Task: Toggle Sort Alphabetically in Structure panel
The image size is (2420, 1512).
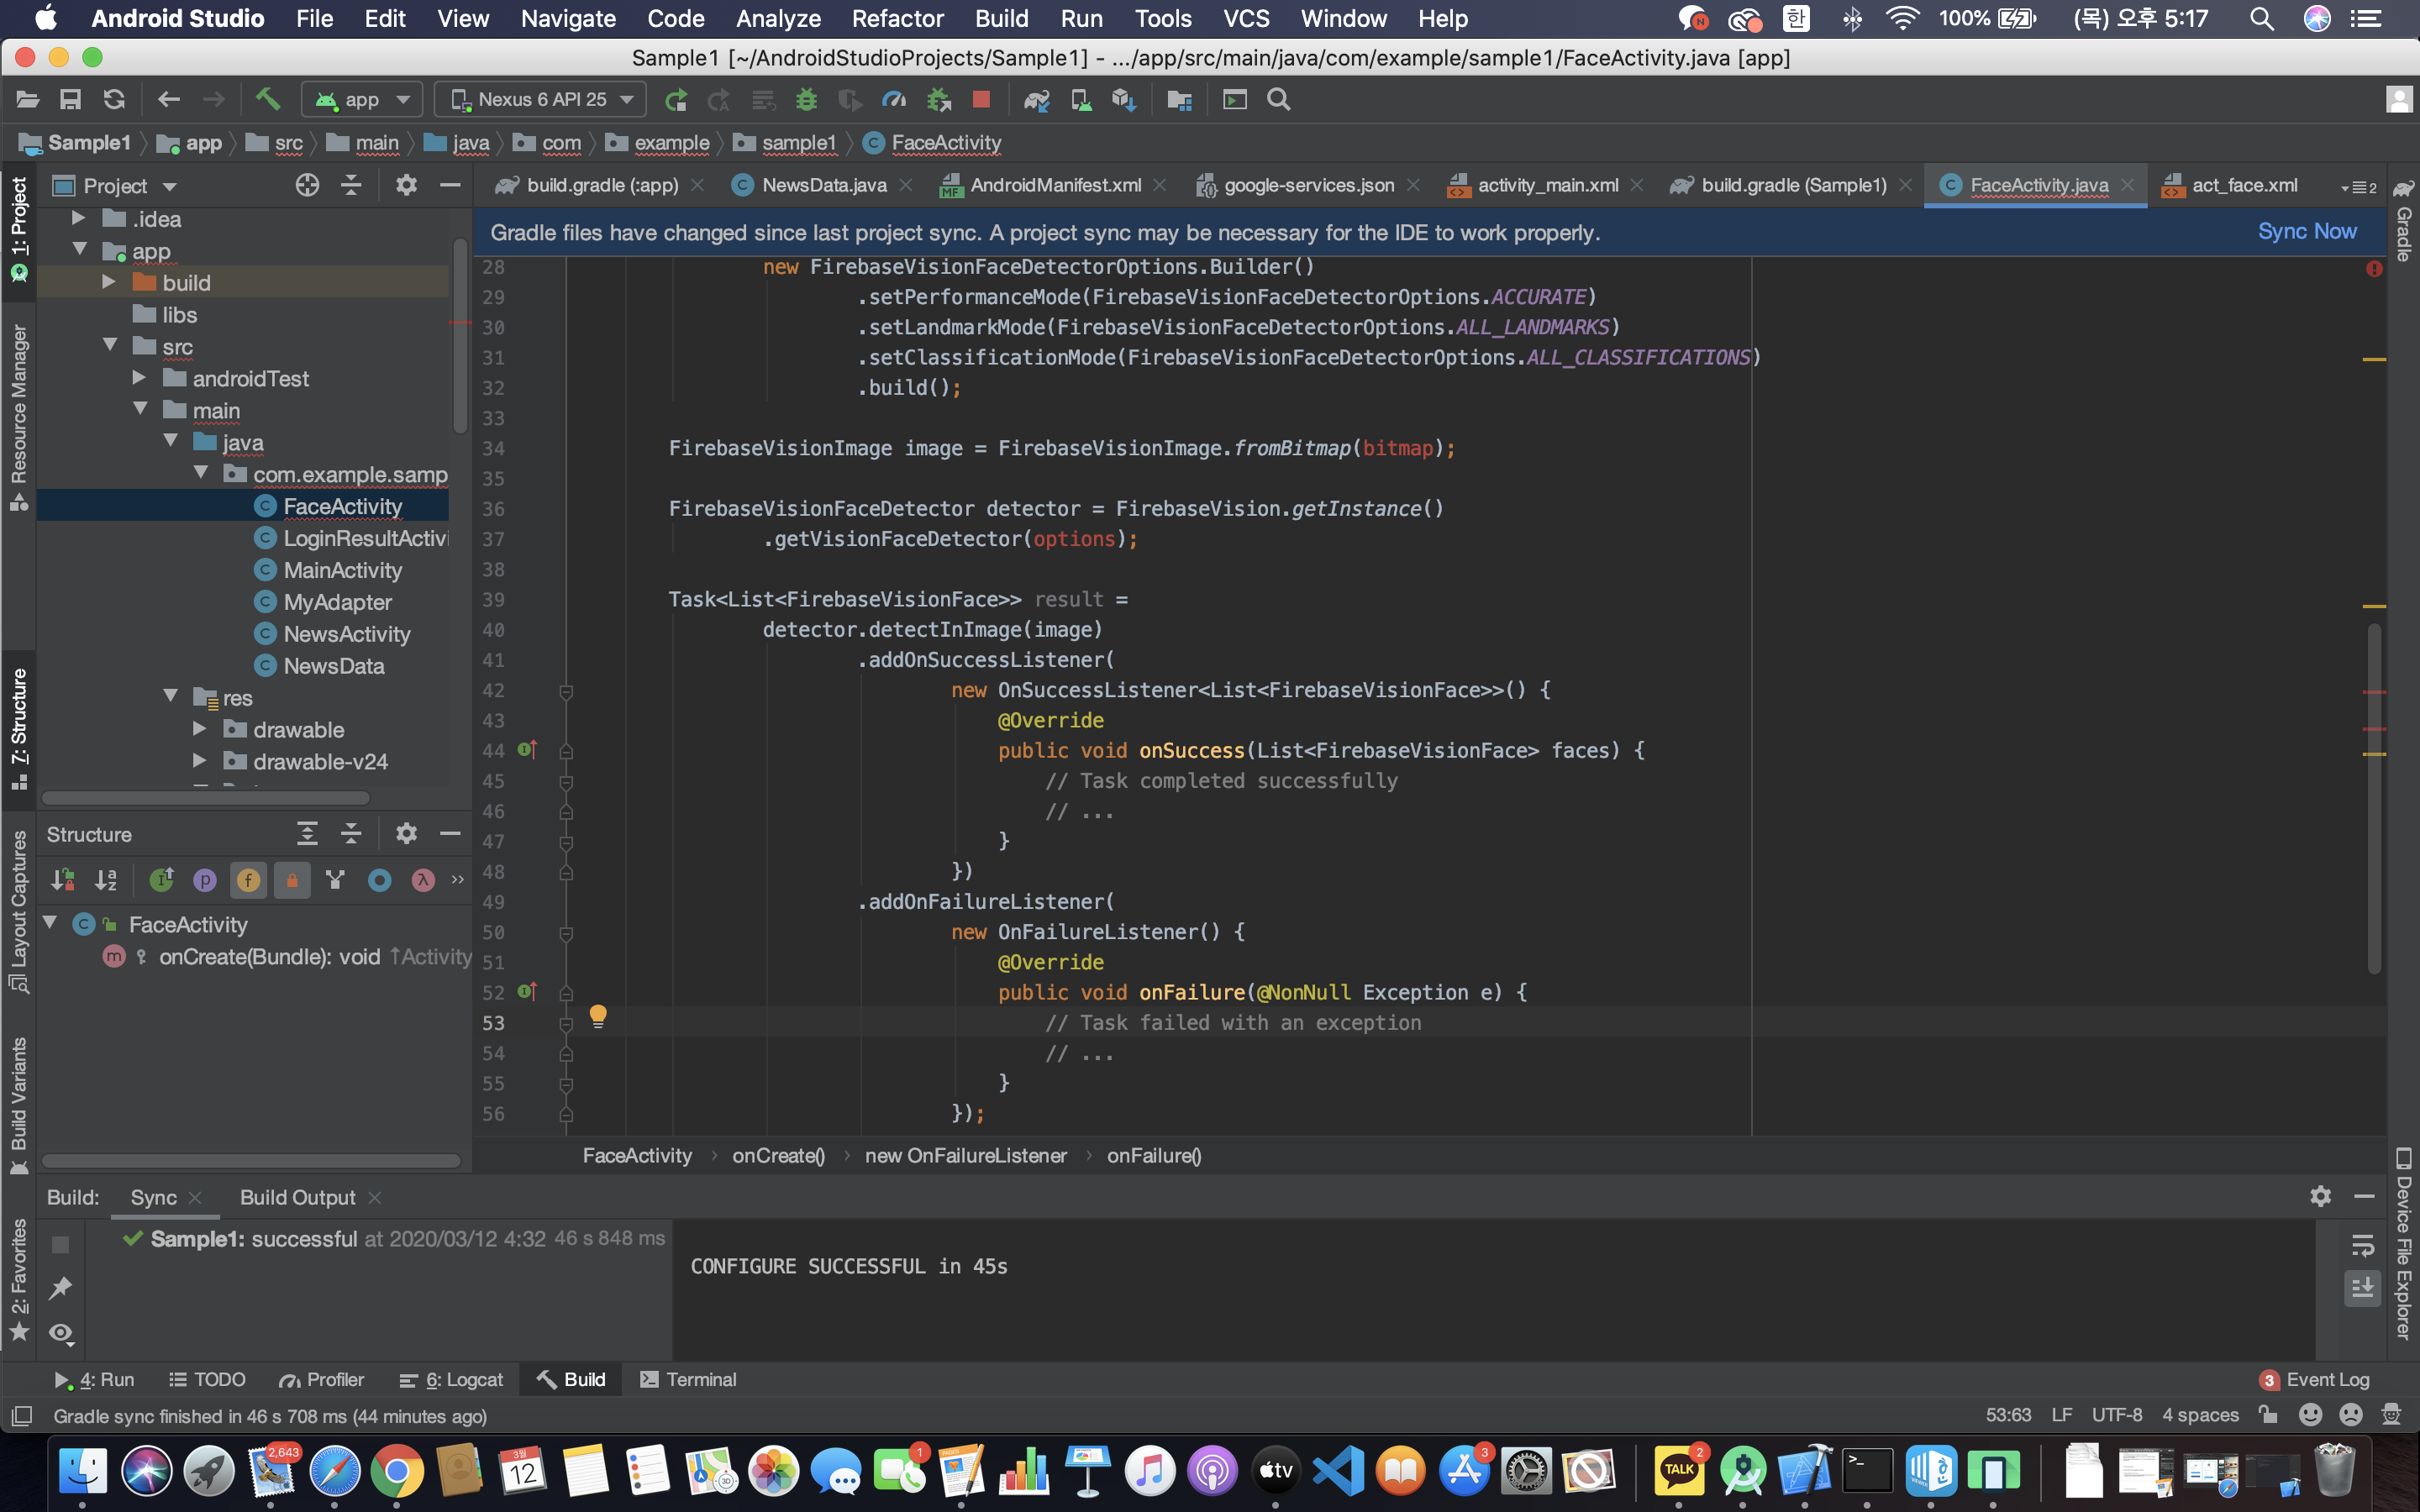Action: pos(106,880)
